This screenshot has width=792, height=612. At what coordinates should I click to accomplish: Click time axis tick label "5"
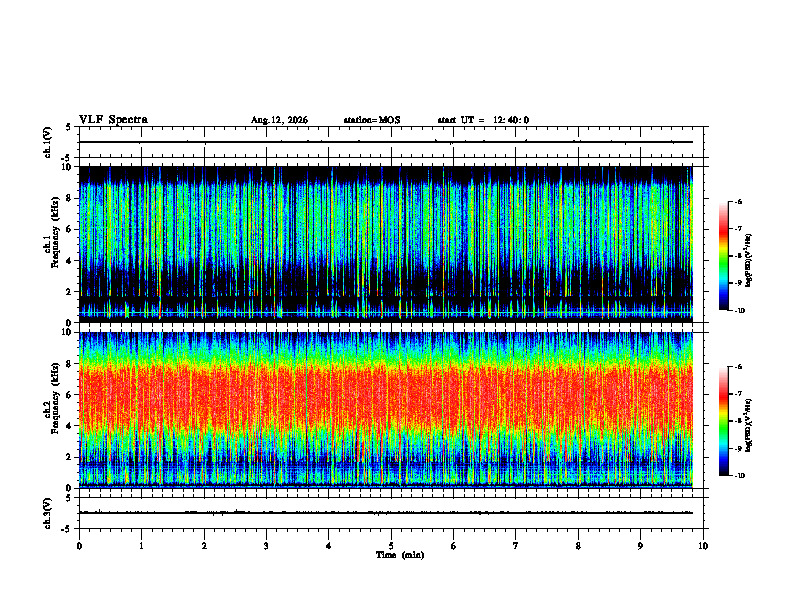tap(391, 546)
